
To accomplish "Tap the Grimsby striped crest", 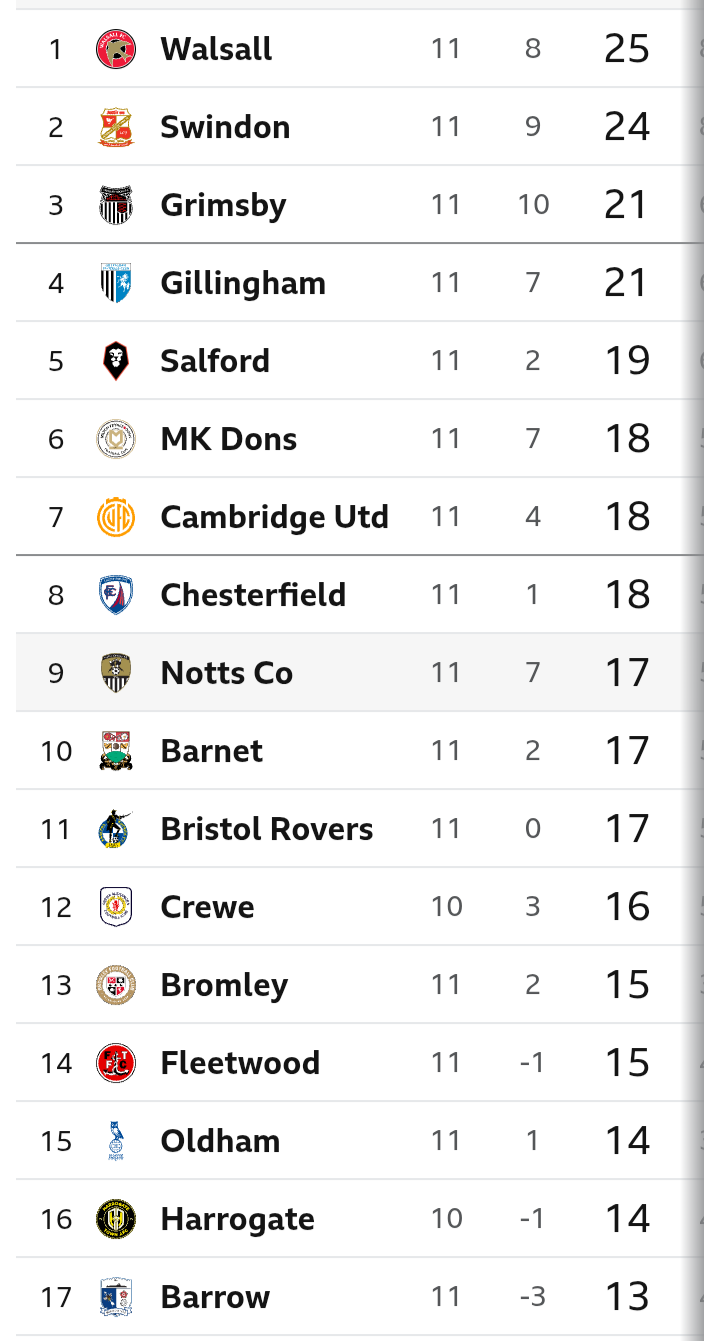I will tap(116, 205).
